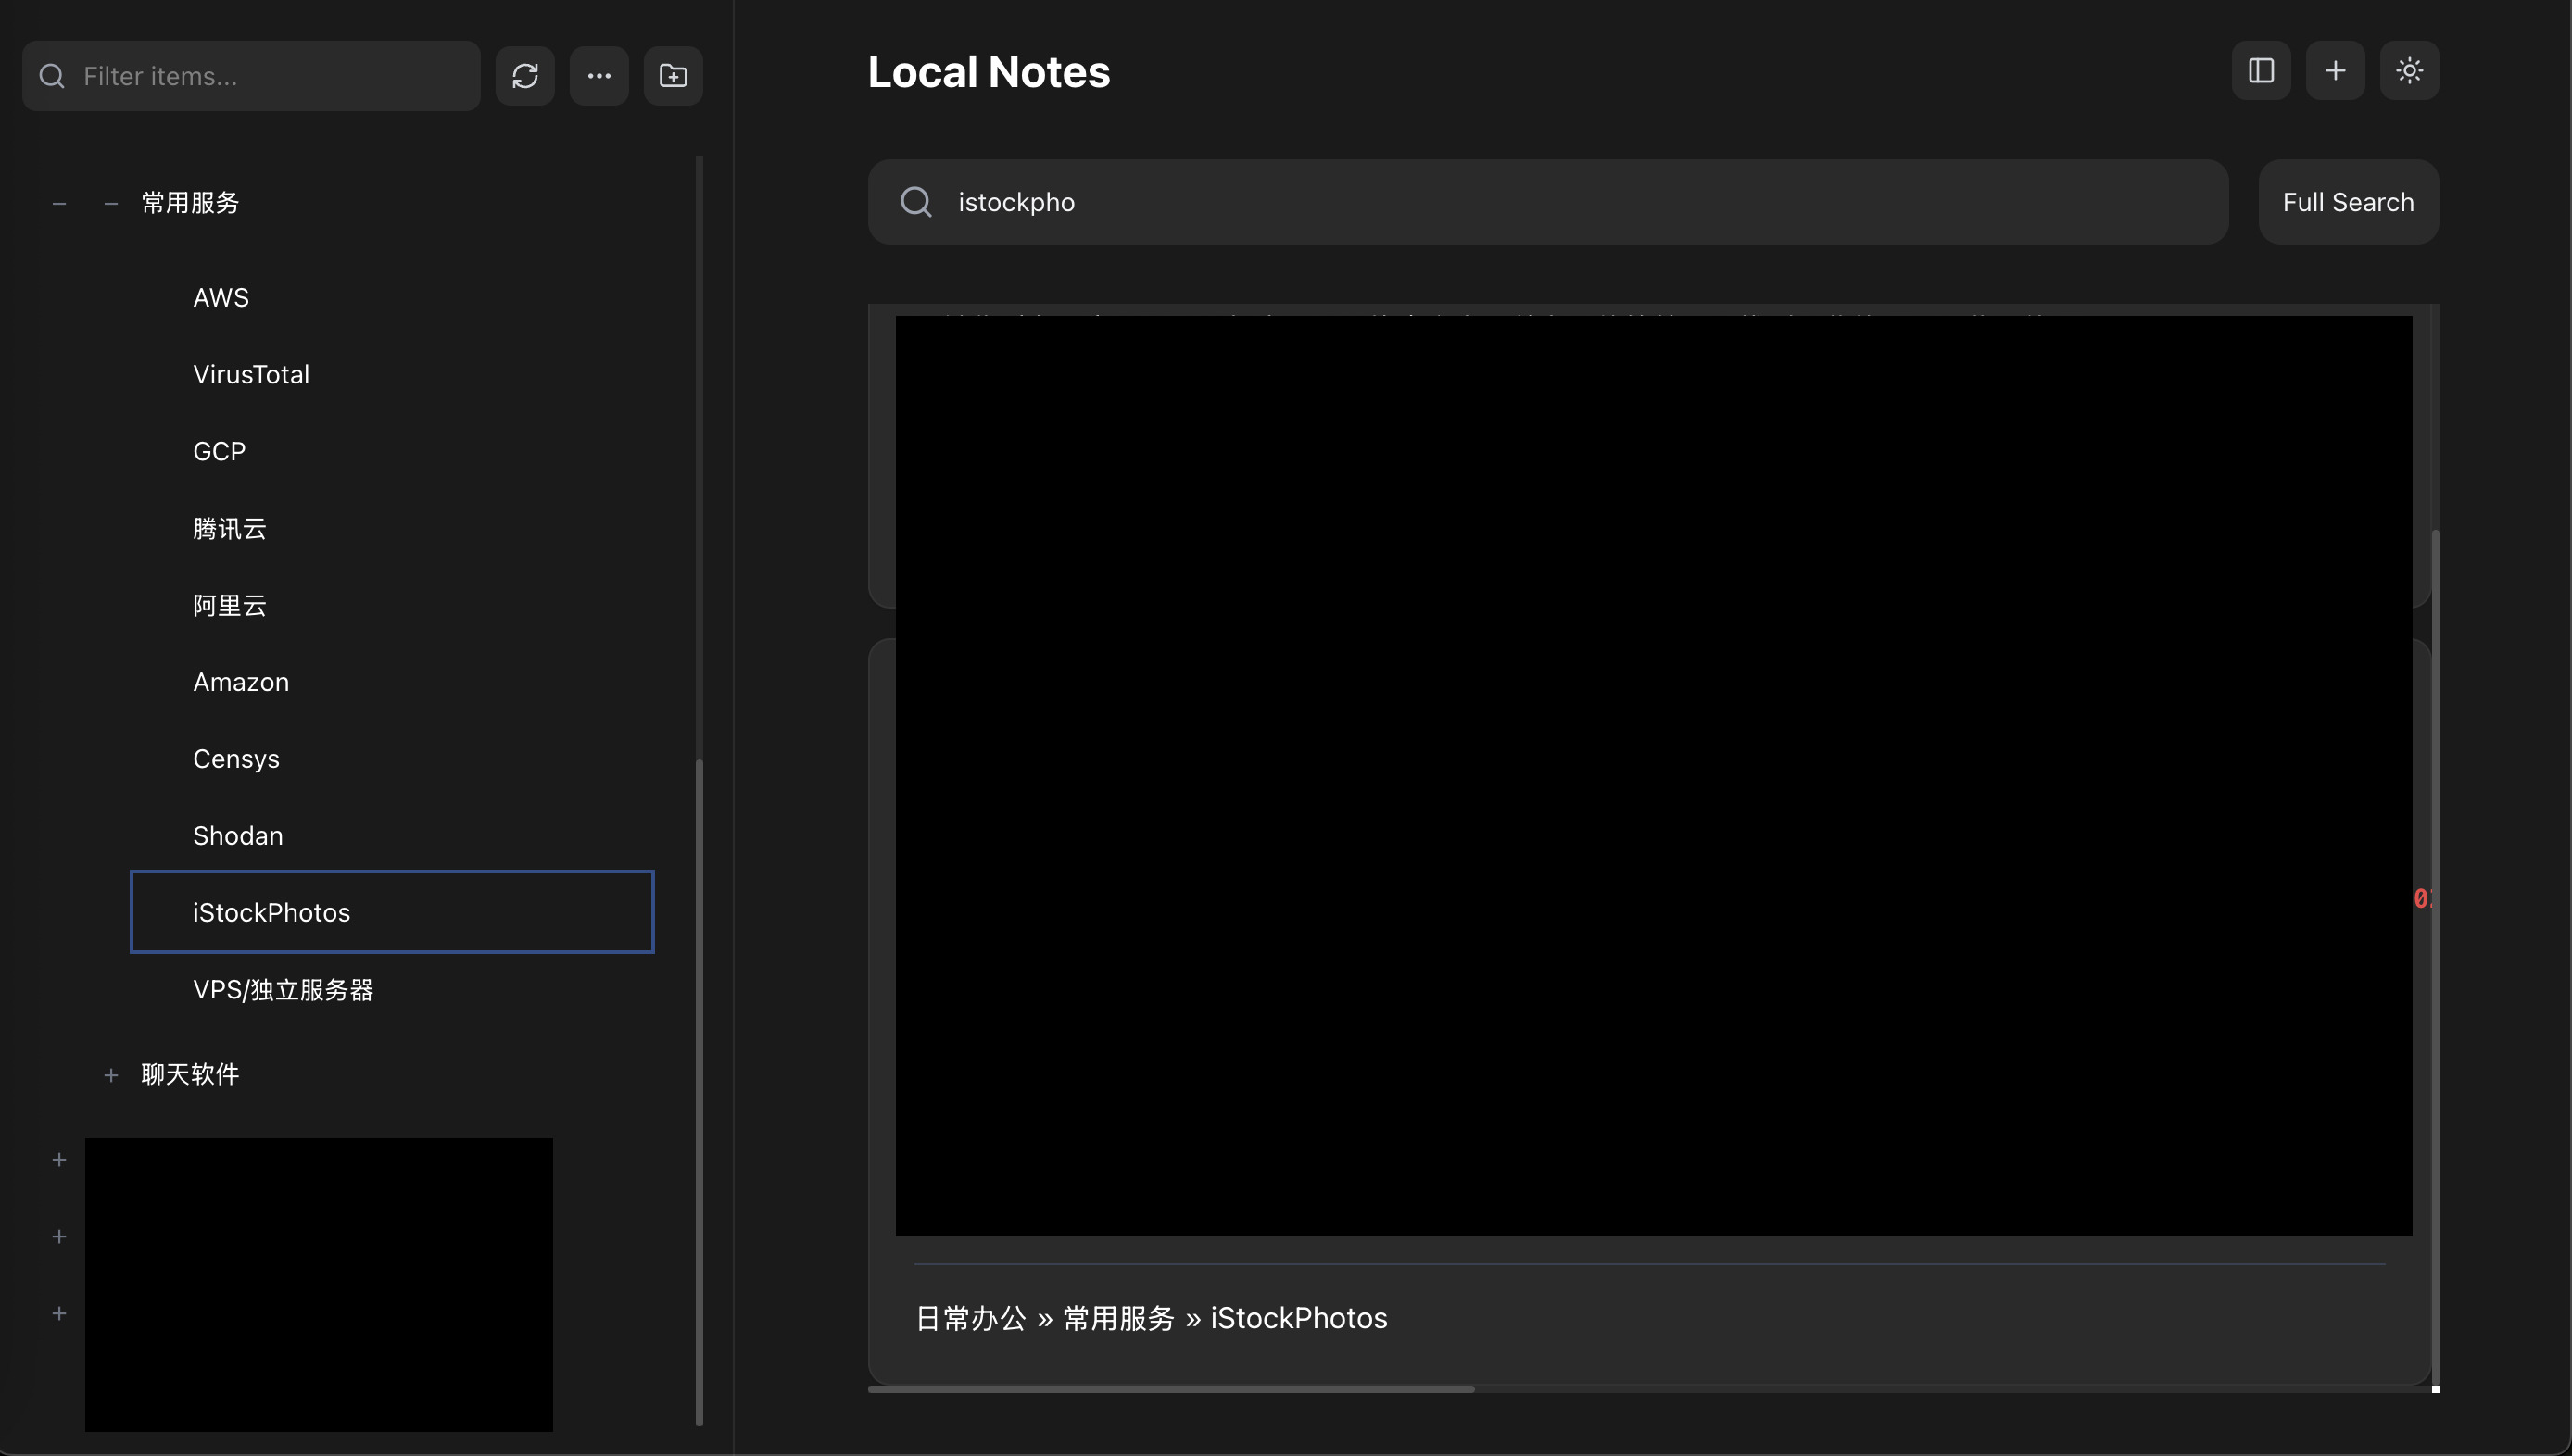
Task: Select the 腾讯云 entry
Action: tap(229, 528)
